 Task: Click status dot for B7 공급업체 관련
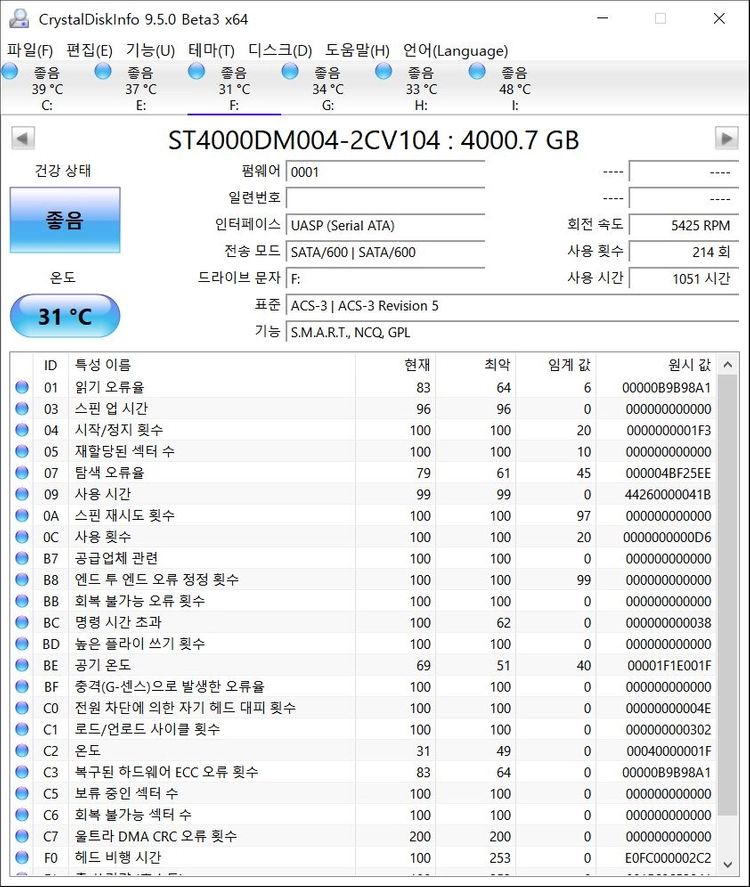click(x=22, y=558)
